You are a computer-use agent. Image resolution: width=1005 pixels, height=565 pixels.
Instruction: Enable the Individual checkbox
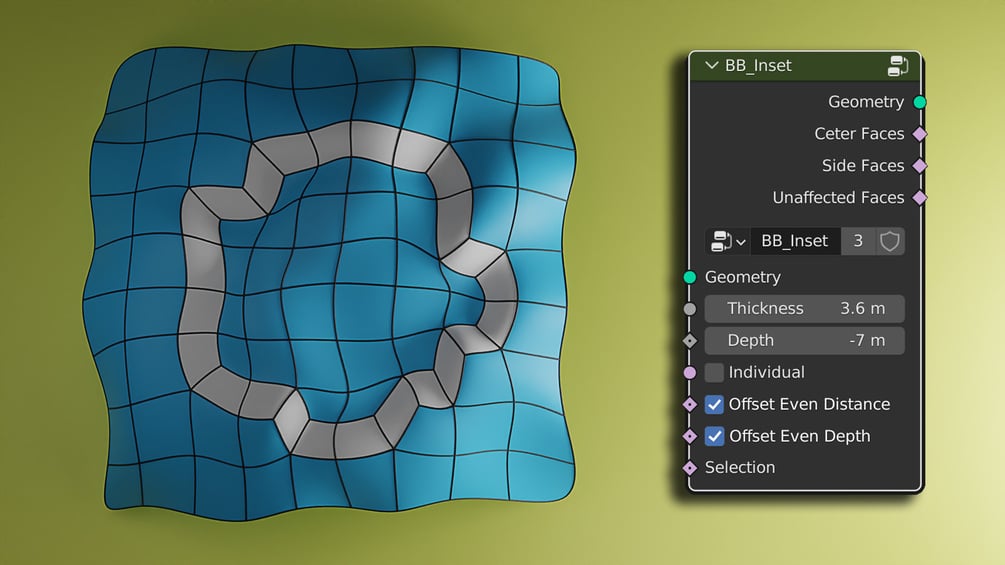coord(714,372)
